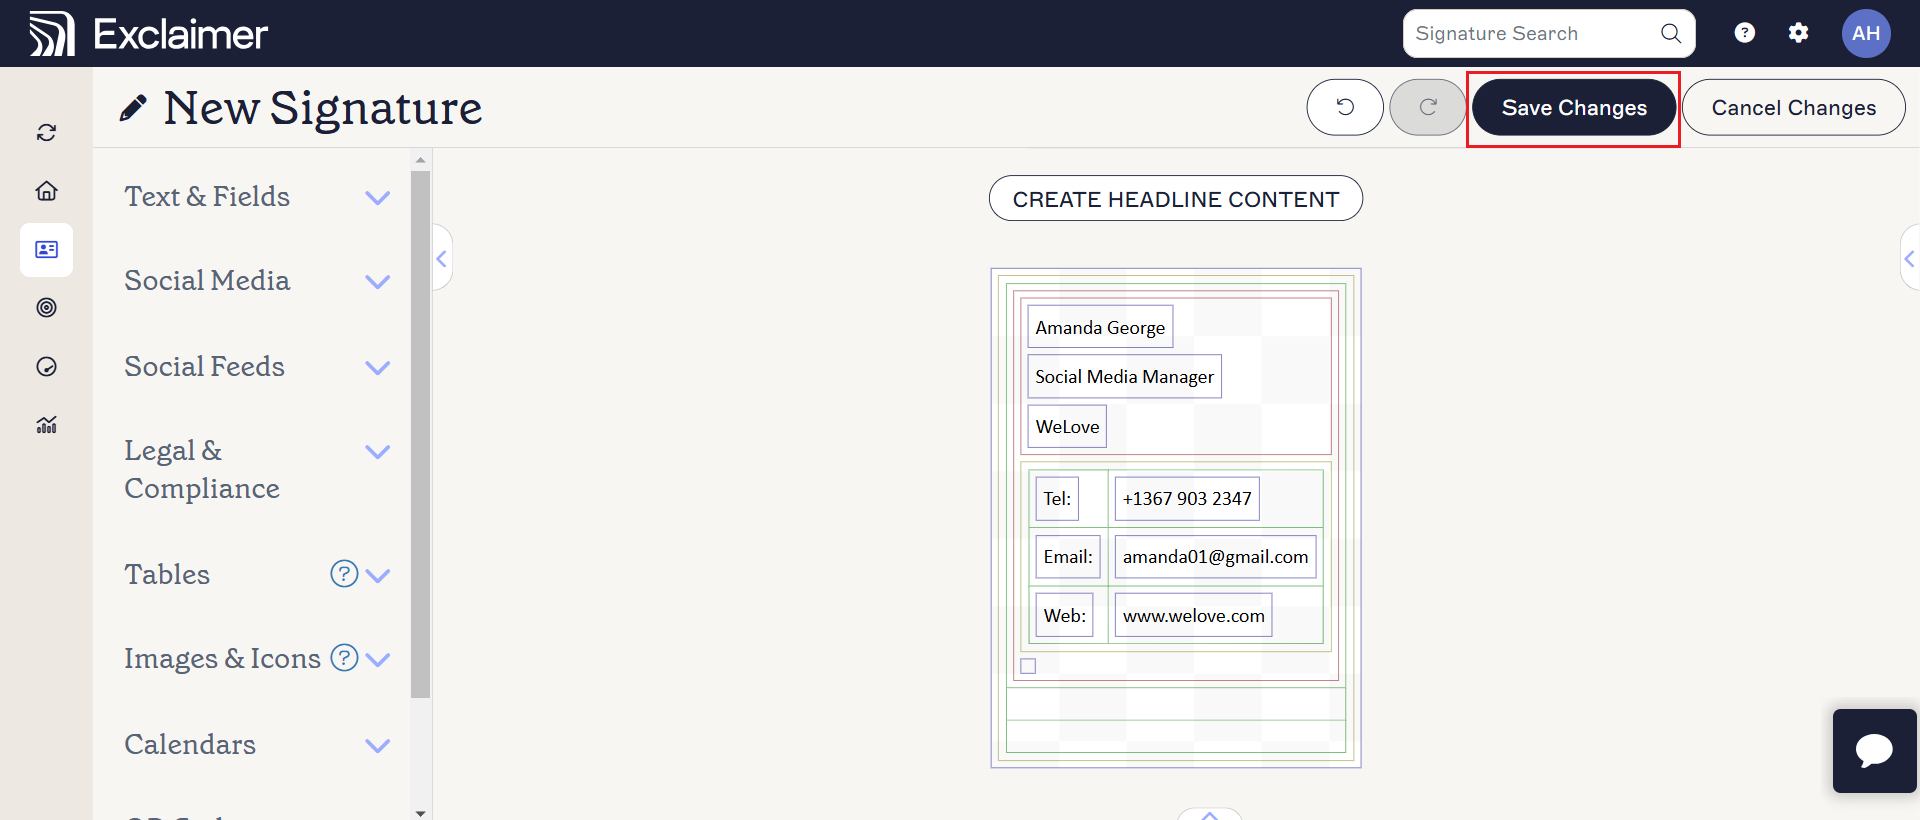Click the Exclaimer logo icon
The image size is (1920, 820).
[x=51, y=34]
